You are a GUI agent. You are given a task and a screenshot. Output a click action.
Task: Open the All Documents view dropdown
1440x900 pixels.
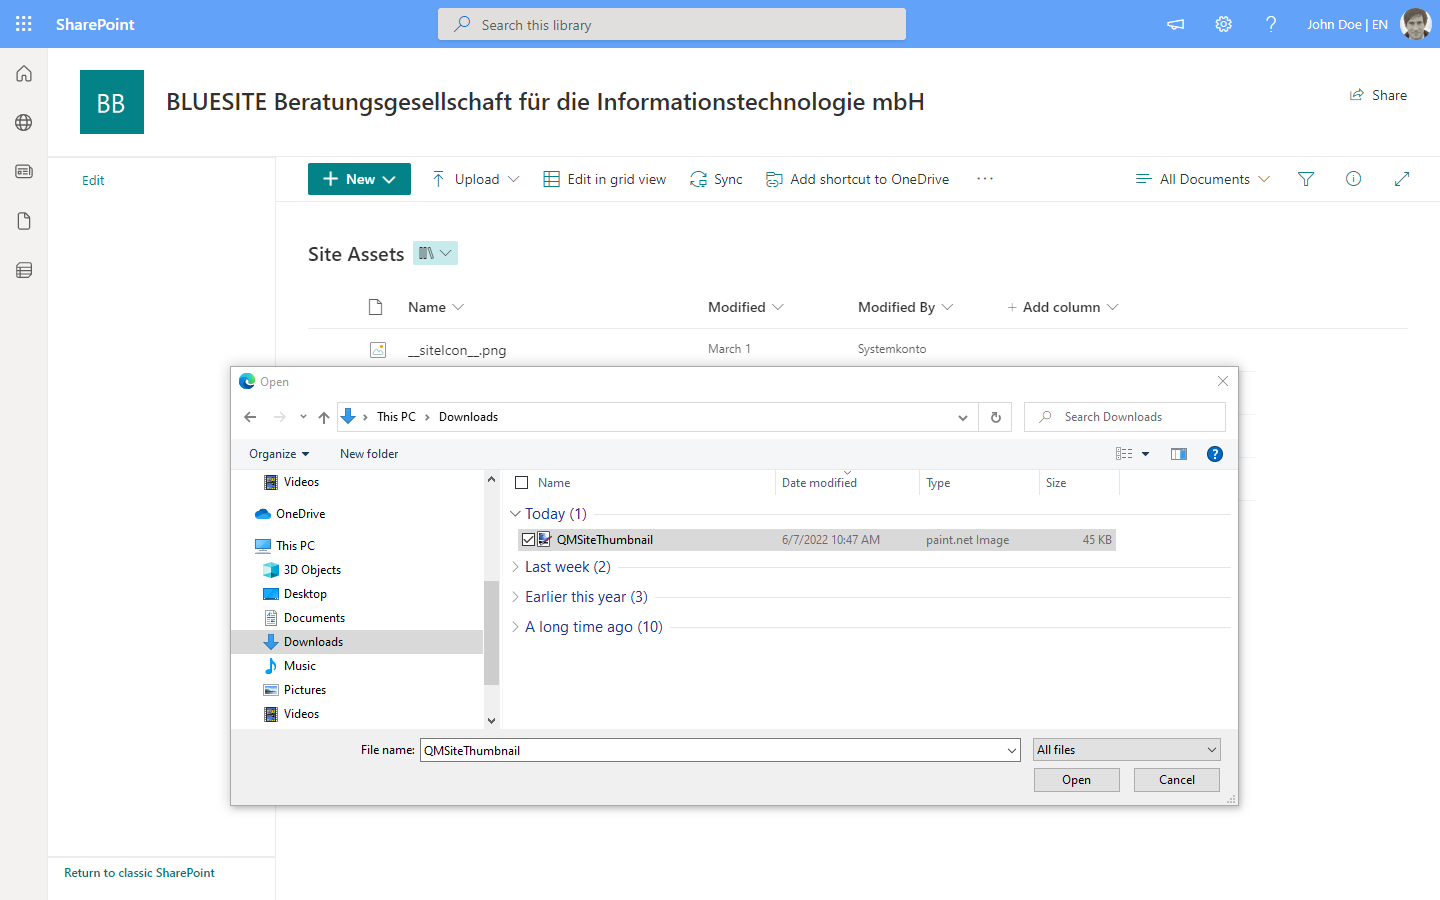click(1203, 179)
